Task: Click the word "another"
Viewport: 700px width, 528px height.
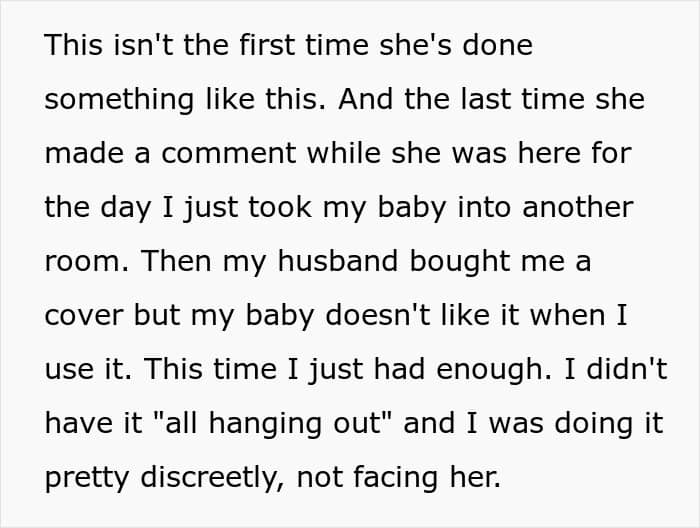Action: 578,208
